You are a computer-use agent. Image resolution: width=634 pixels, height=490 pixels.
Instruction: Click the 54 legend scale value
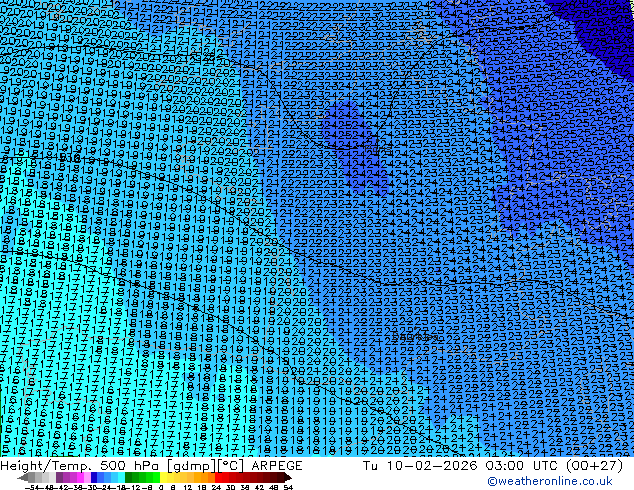point(288,487)
